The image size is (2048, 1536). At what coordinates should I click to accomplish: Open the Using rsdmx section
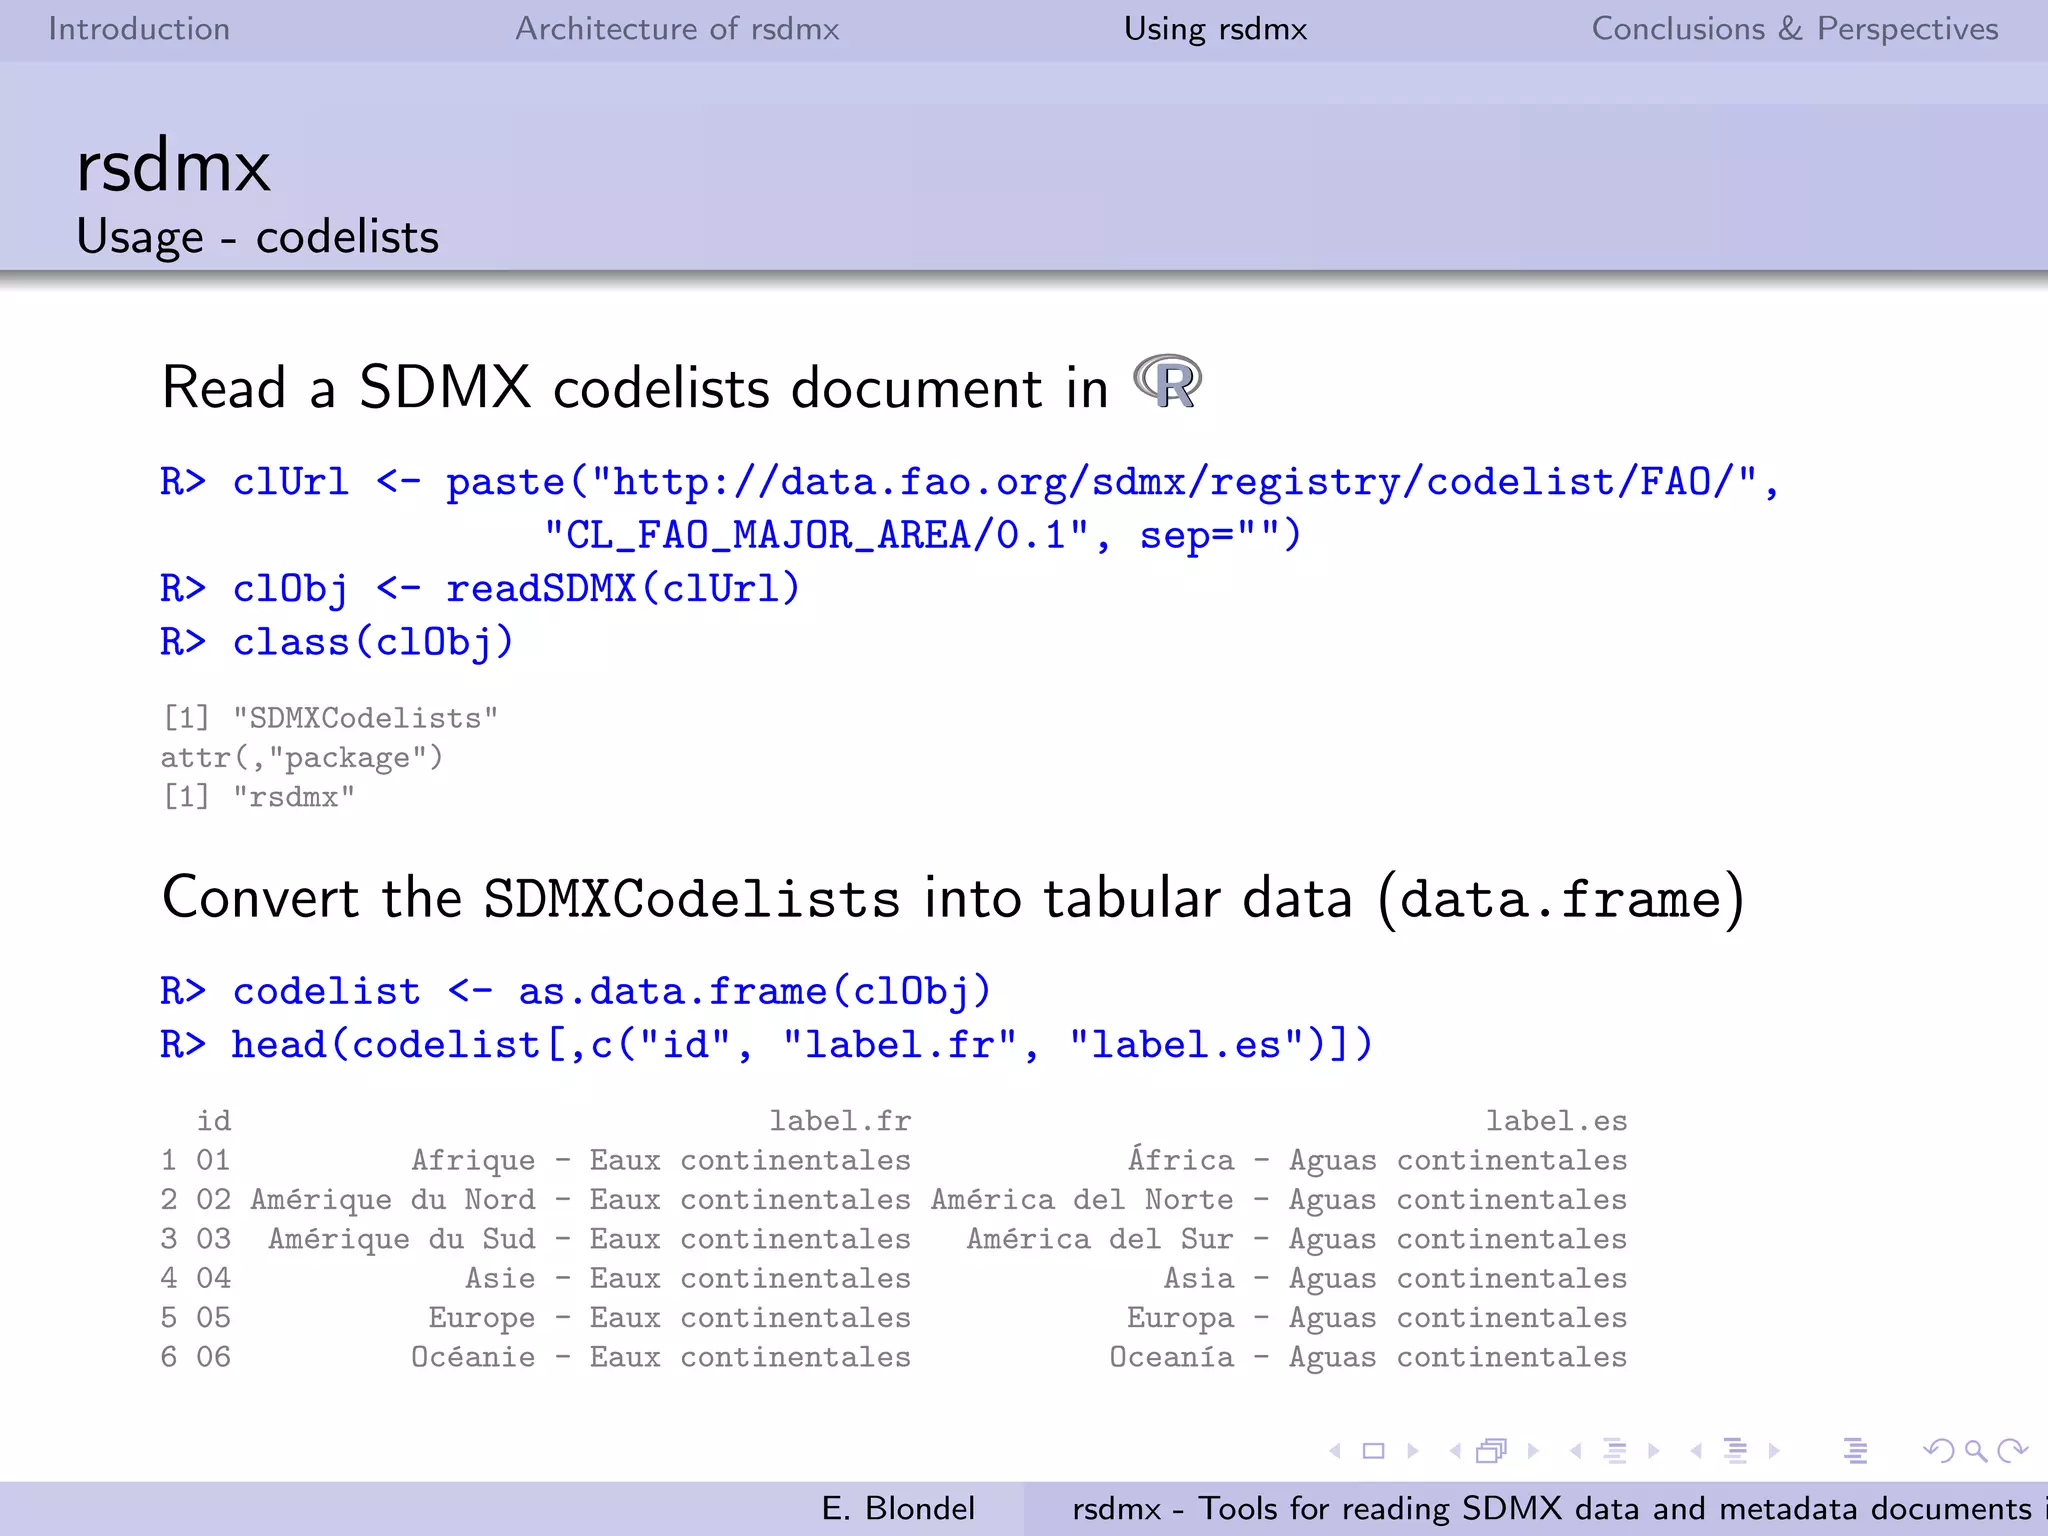(x=1215, y=28)
